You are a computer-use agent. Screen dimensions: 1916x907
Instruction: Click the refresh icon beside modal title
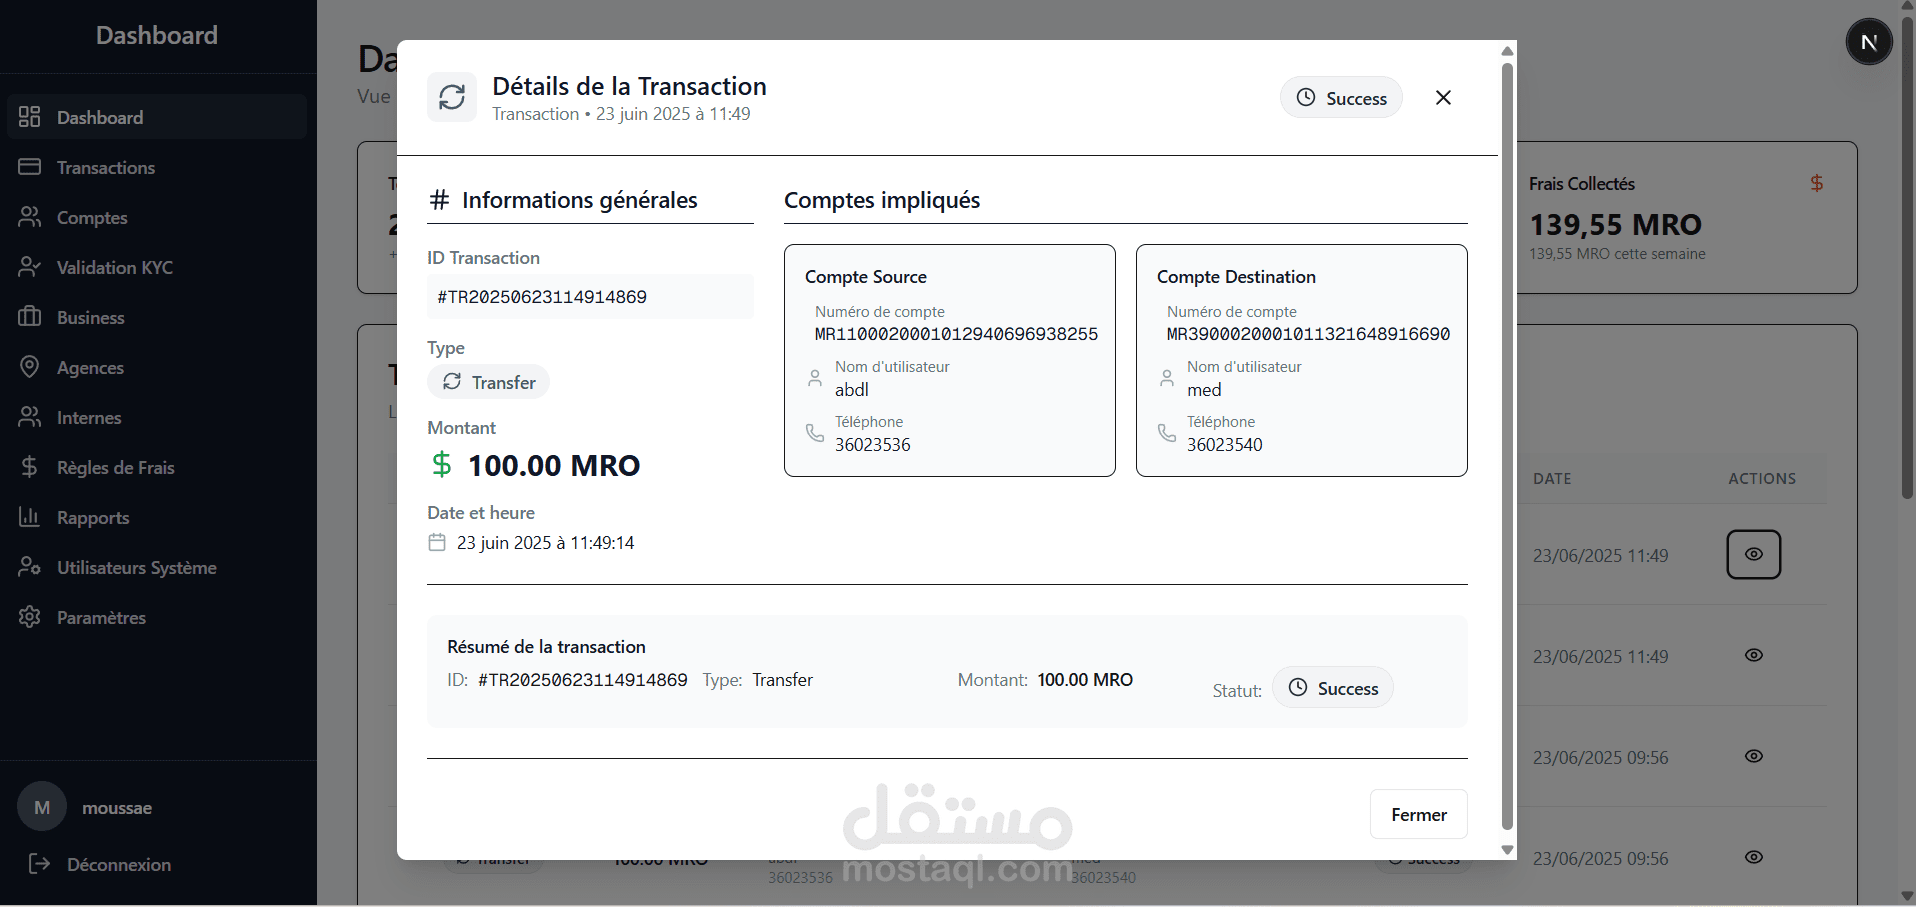click(452, 97)
